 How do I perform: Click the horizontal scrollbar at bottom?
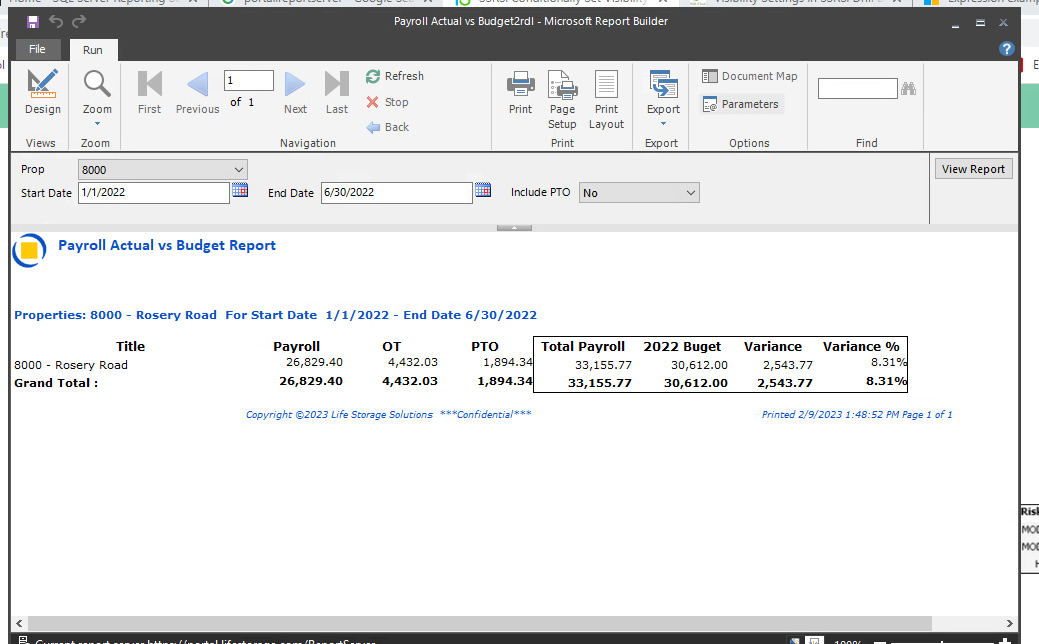480,623
